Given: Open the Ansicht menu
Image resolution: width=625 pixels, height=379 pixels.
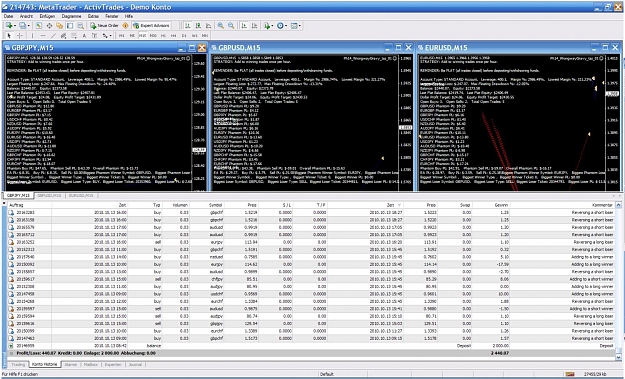Looking at the screenshot, I should [x=26, y=16].
